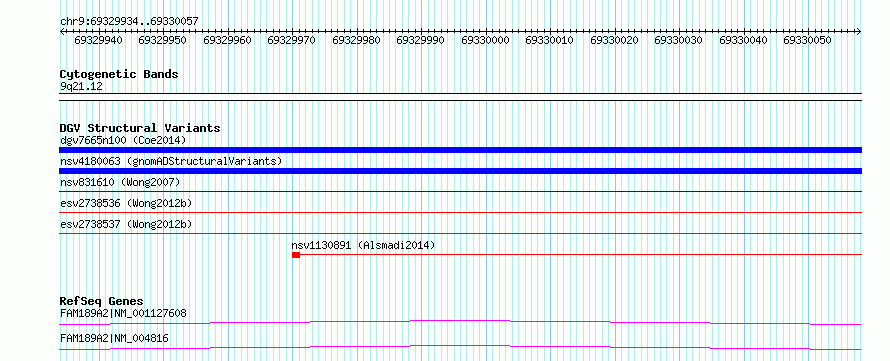890x361 pixels.
Task: Open transcript FAM189A2|NM_004816
Action: (x=114, y=339)
